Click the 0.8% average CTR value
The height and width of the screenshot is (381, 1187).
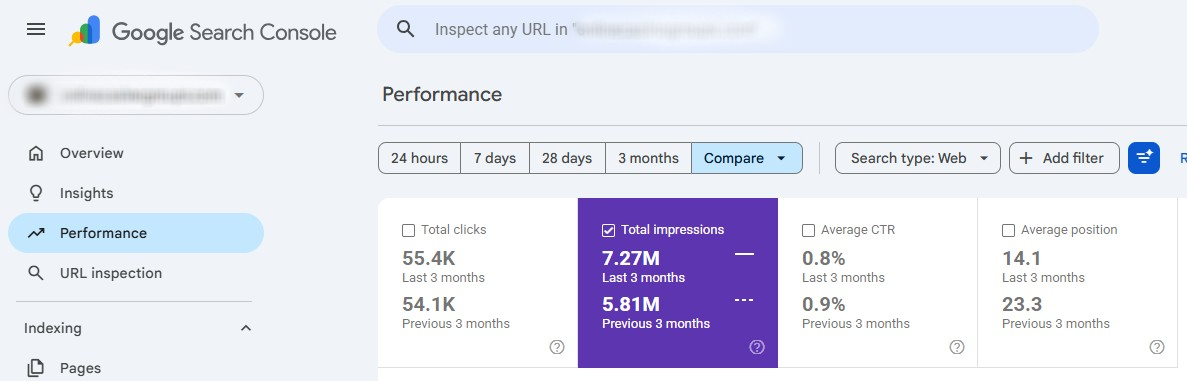824,258
